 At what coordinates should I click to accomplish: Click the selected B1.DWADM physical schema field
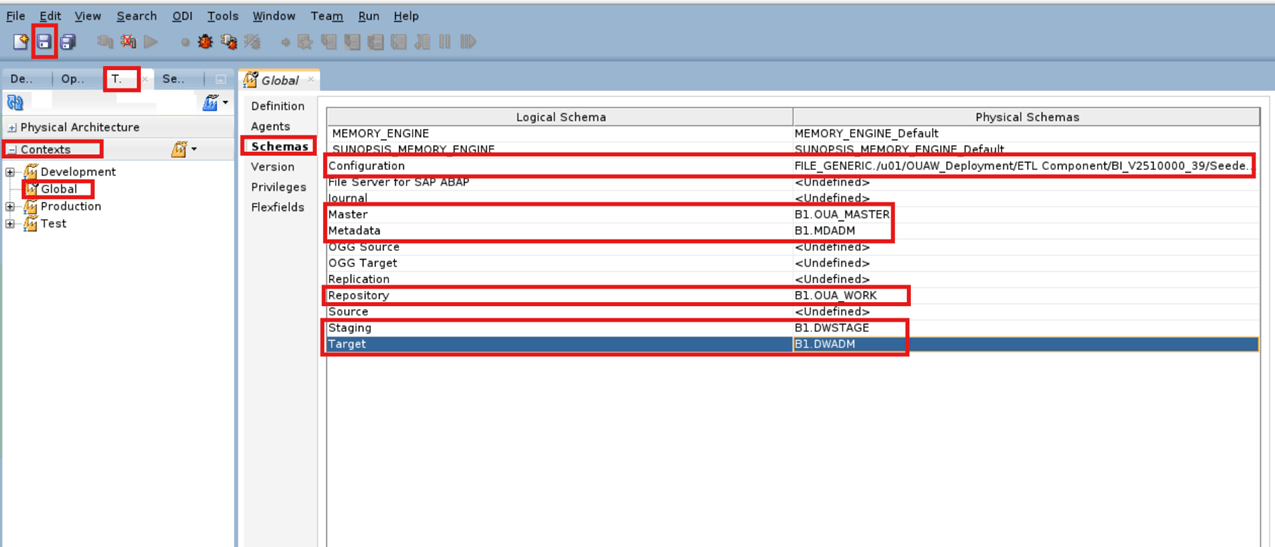(x=1026, y=344)
